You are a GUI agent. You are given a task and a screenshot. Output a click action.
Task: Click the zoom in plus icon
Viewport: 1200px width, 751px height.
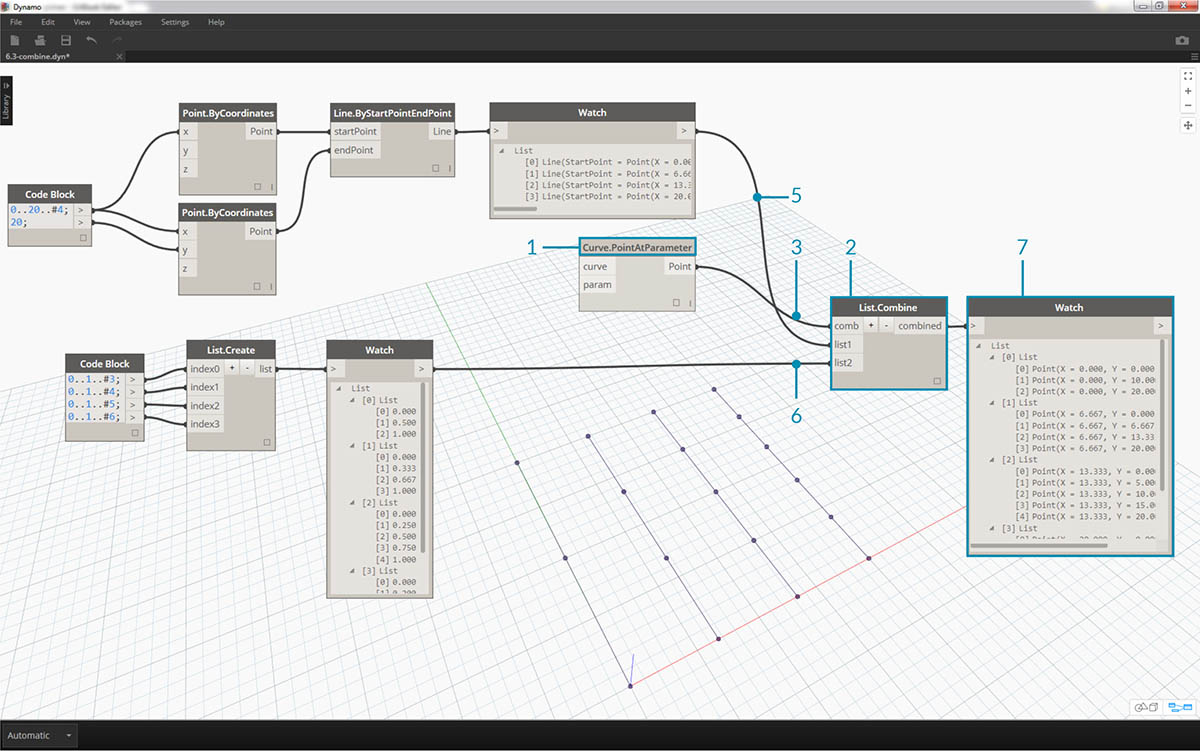1188,91
